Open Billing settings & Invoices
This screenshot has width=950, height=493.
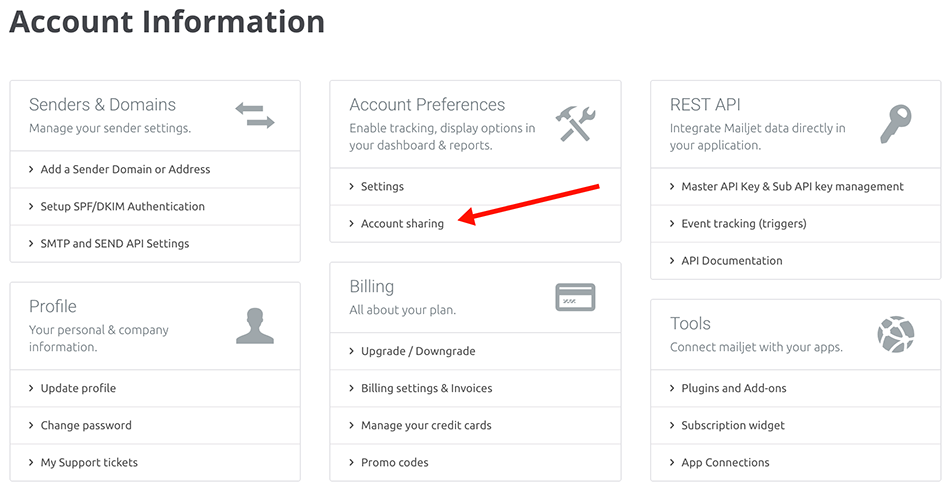click(476, 388)
